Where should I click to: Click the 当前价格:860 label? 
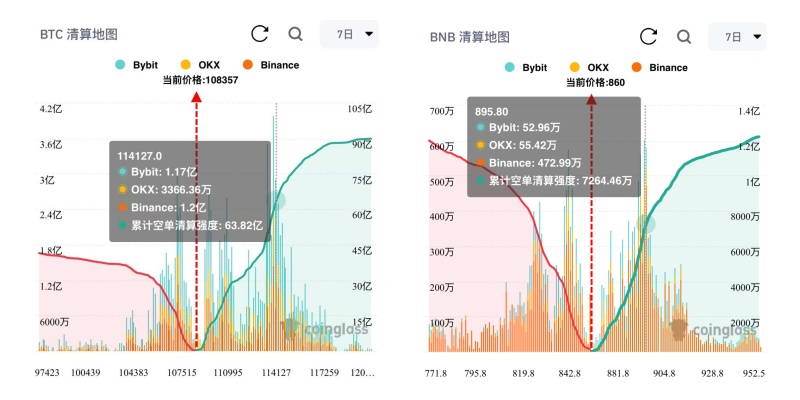[595, 83]
